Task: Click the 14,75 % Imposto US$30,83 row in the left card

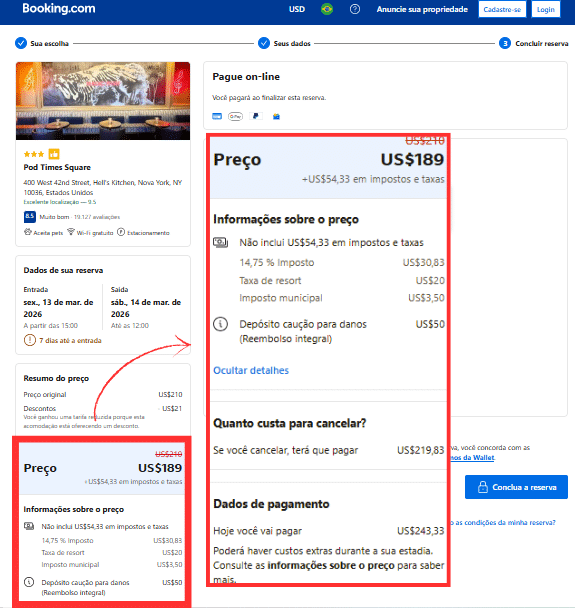Action: pos(112,541)
